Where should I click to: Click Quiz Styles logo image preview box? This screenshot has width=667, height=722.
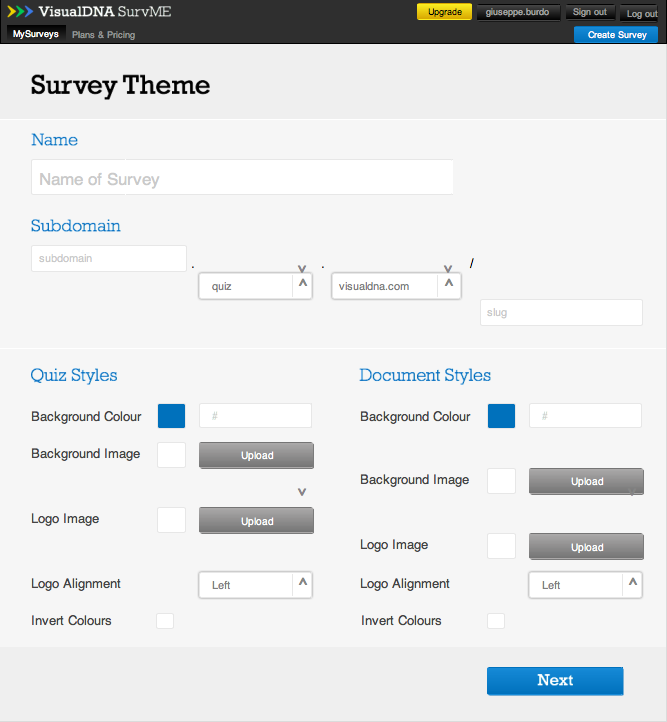point(171,520)
